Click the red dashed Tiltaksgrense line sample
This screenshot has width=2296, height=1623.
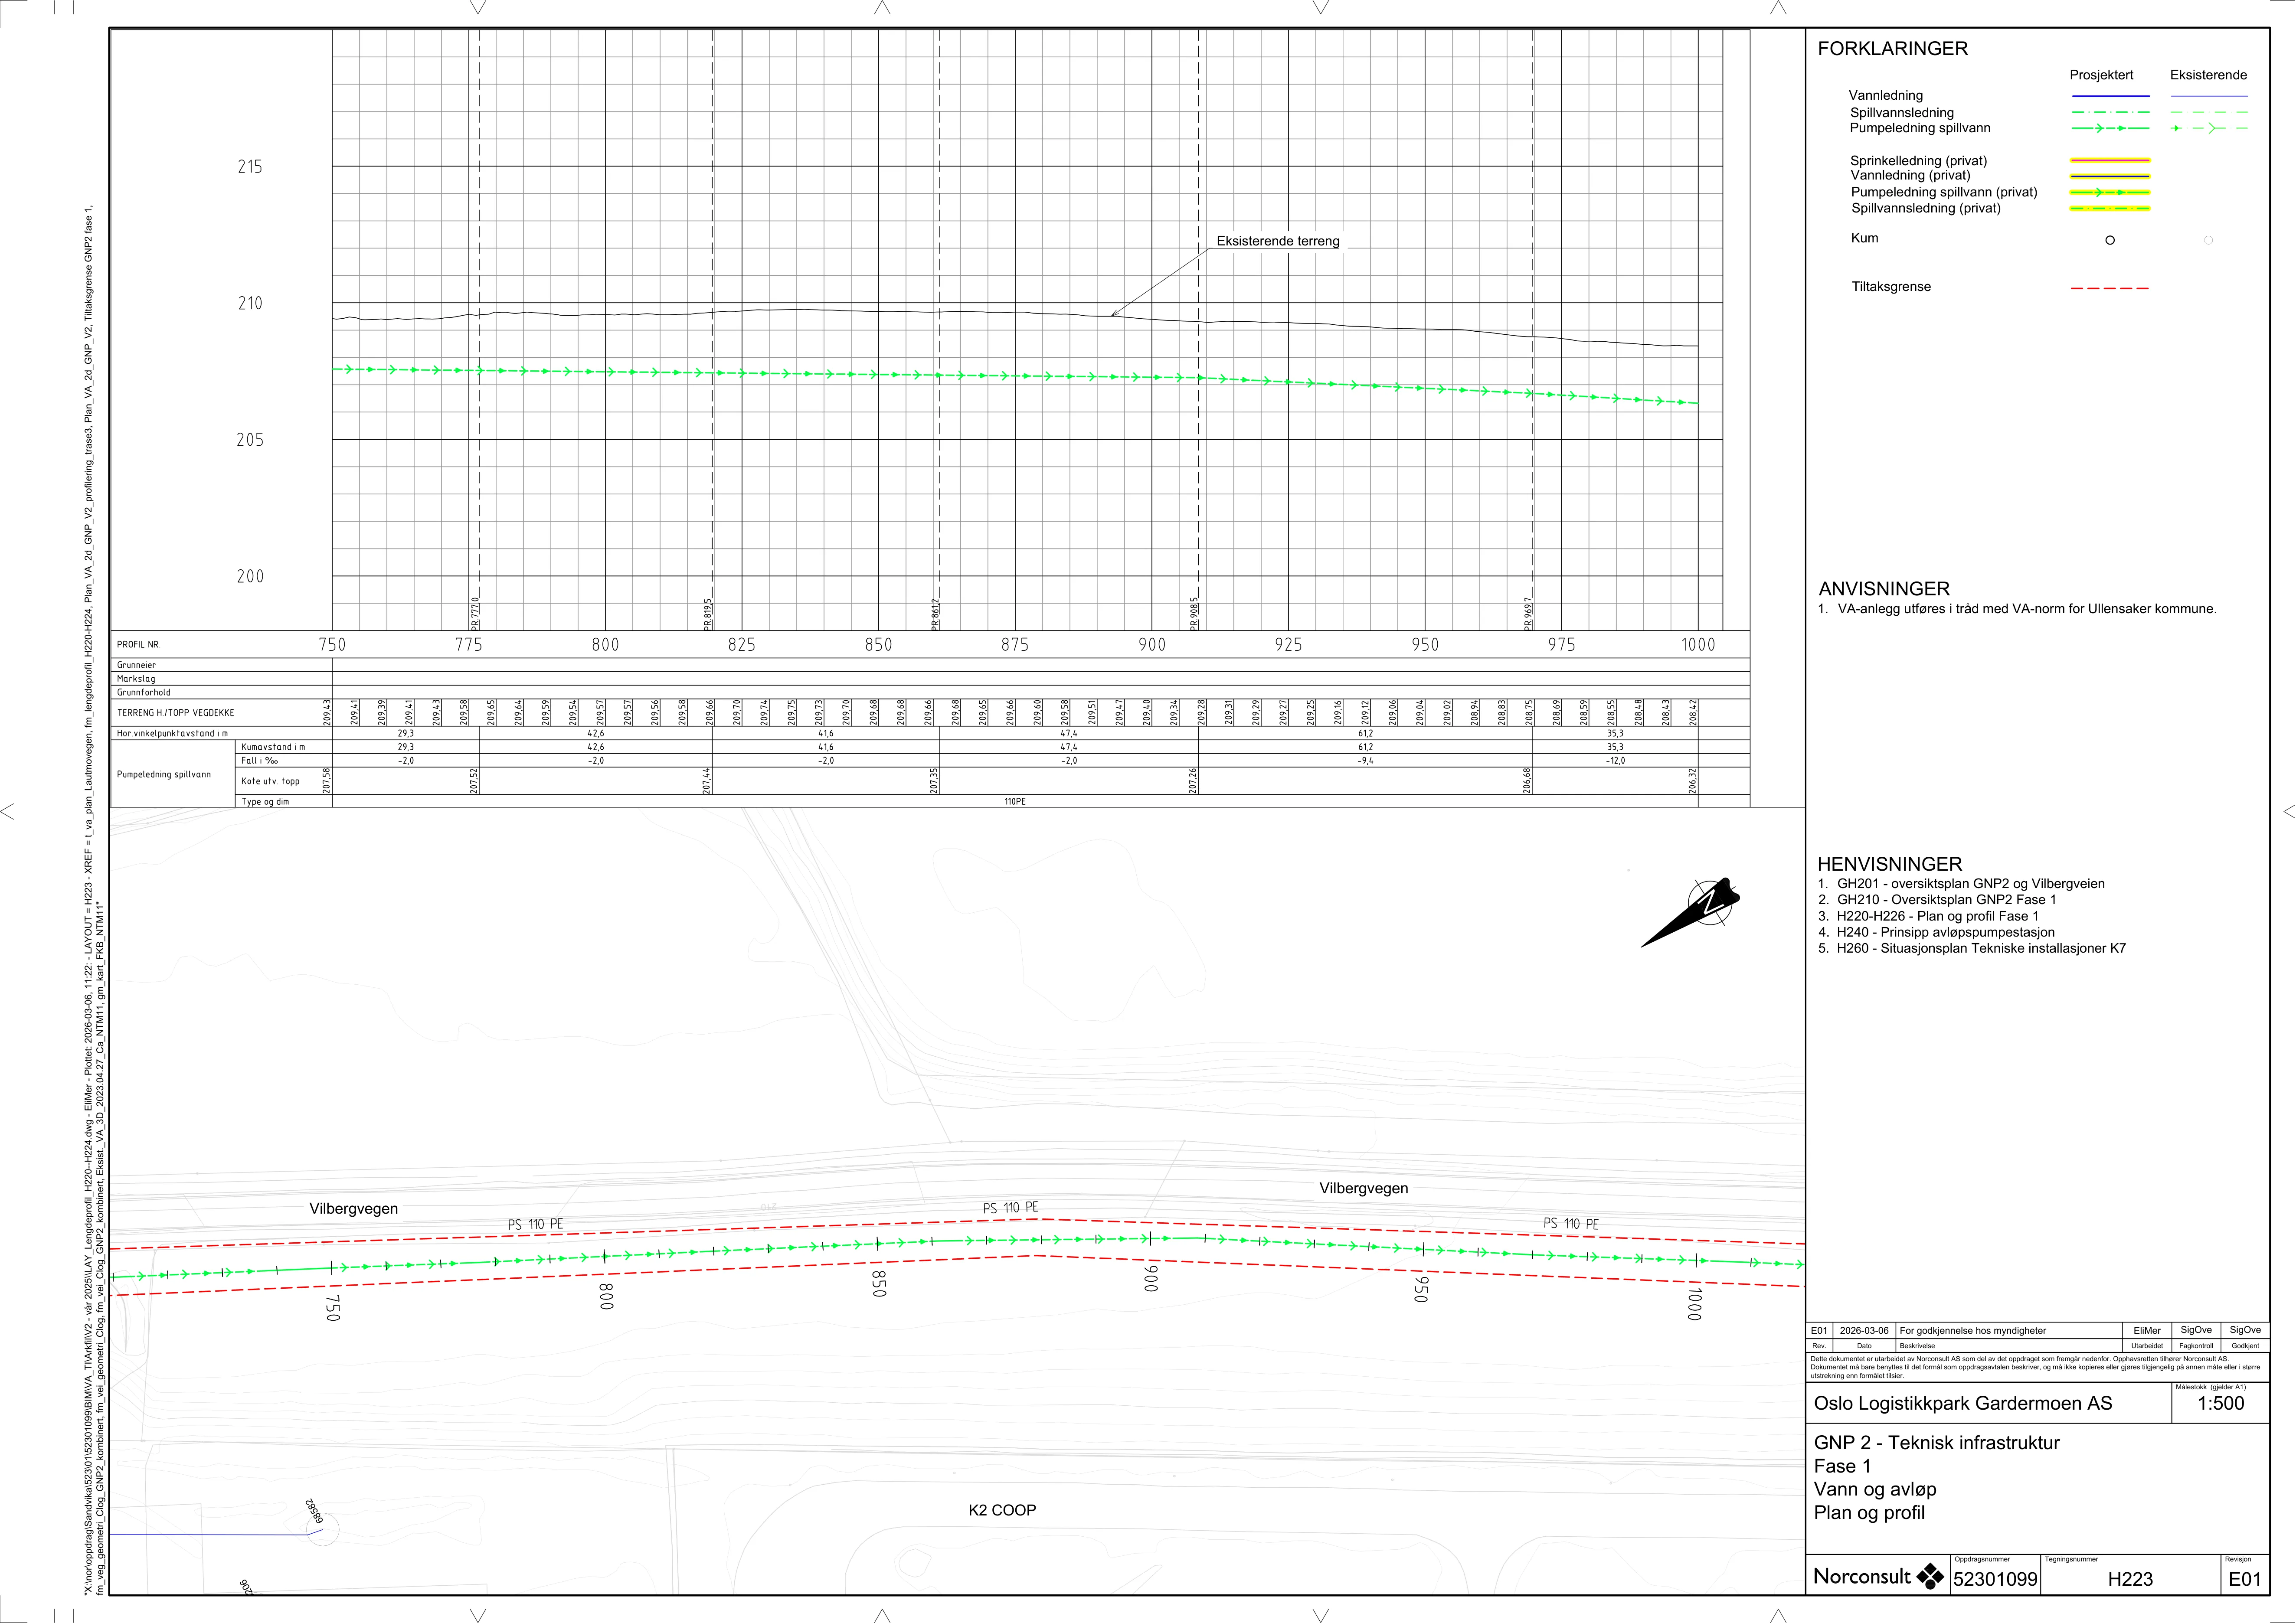[x=2110, y=288]
